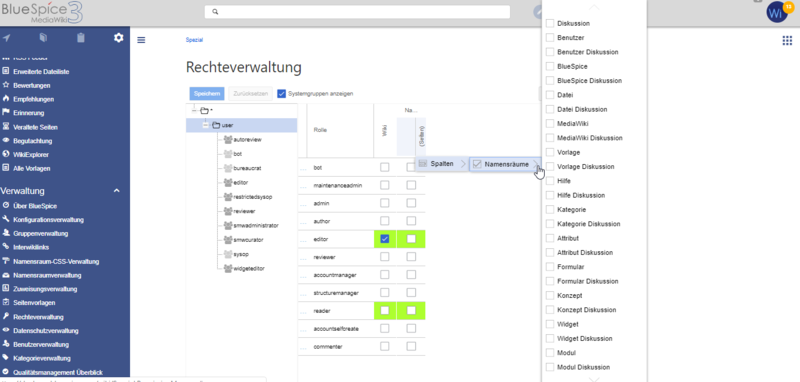Check the BlueSpice namespace checkbox
This screenshot has height=382, width=800.
(550, 66)
